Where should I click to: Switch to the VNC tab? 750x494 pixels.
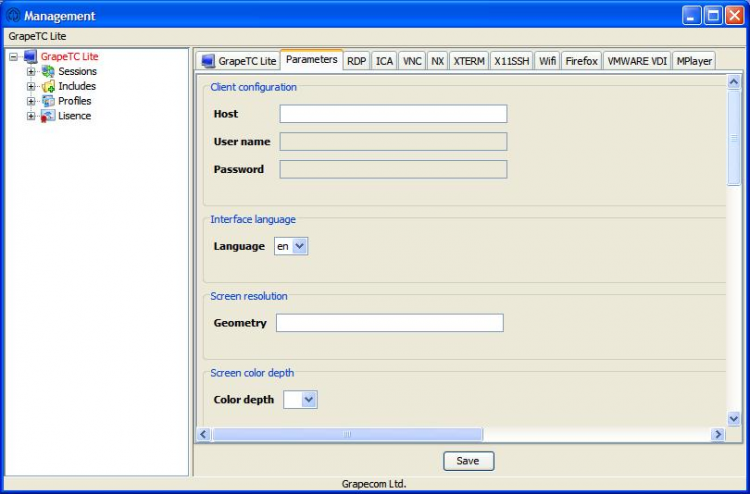click(412, 61)
